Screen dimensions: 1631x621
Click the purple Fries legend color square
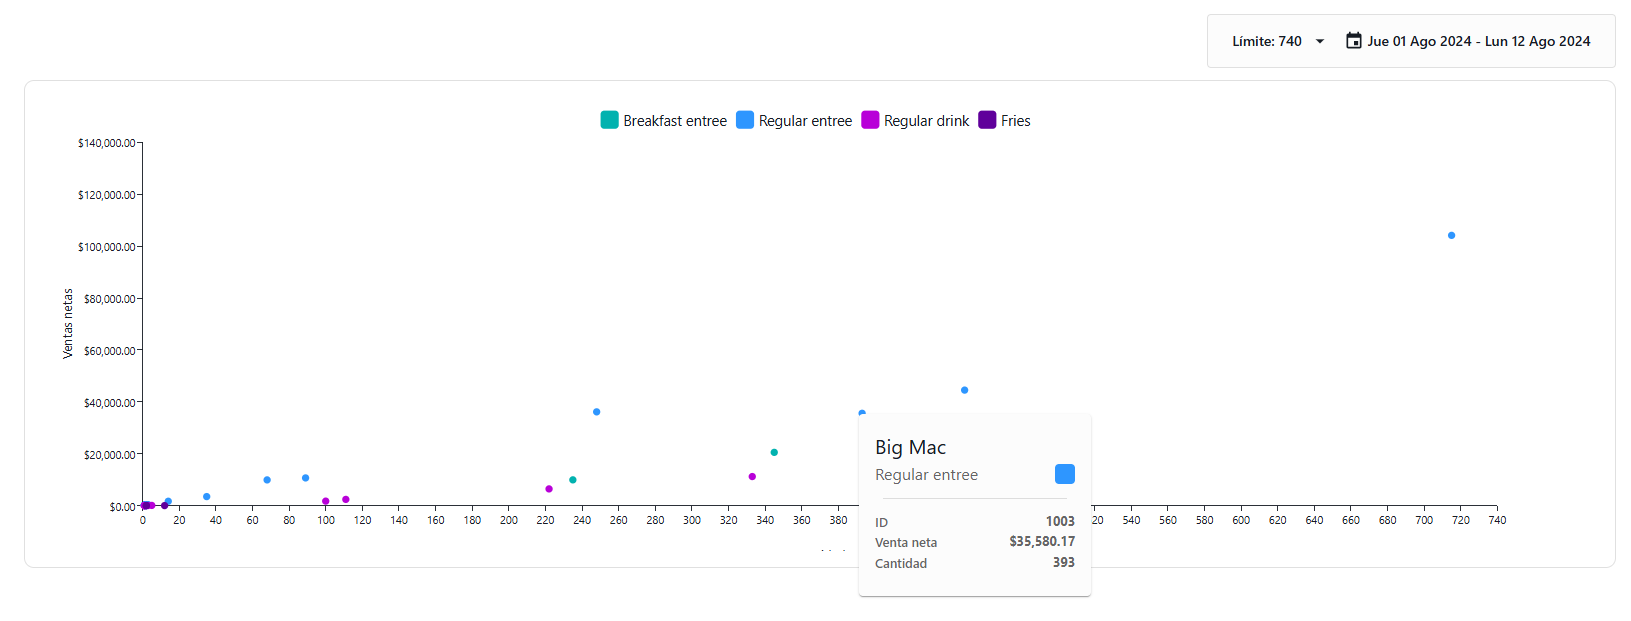click(x=987, y=120)
